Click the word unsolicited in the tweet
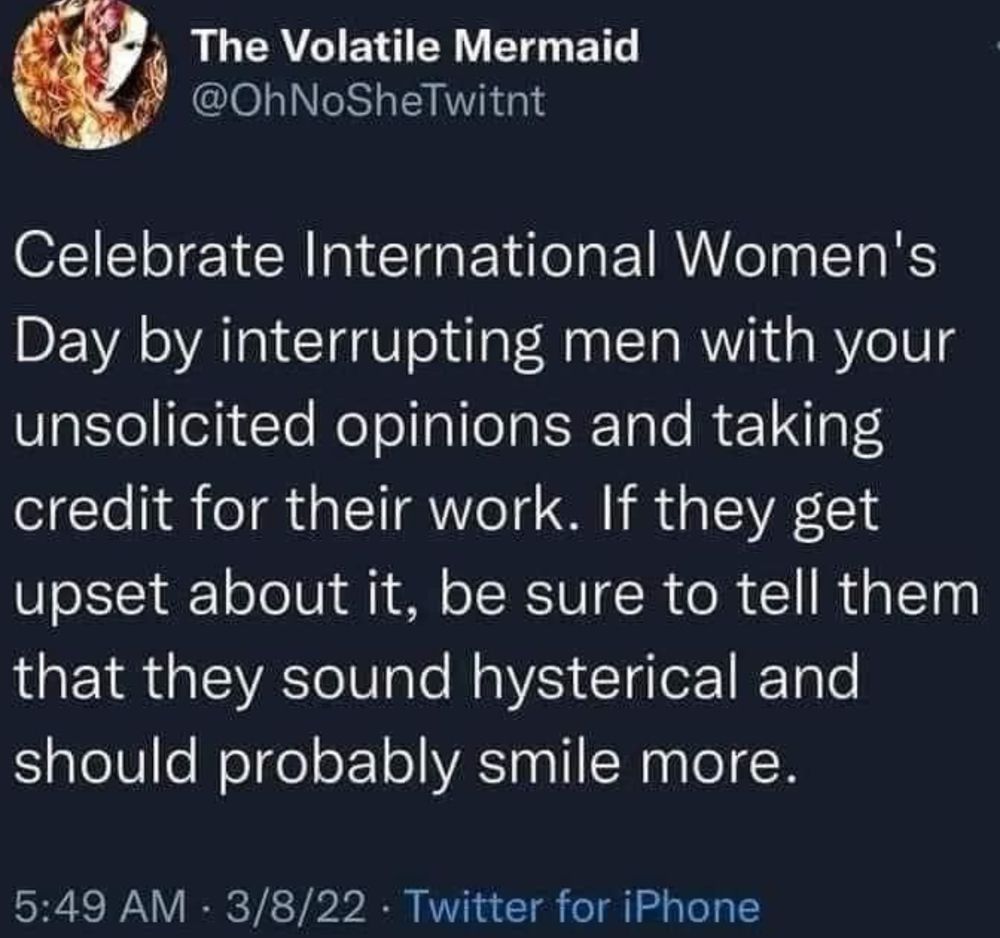Screen dimensions: 1000x938 tap(165, 425)
